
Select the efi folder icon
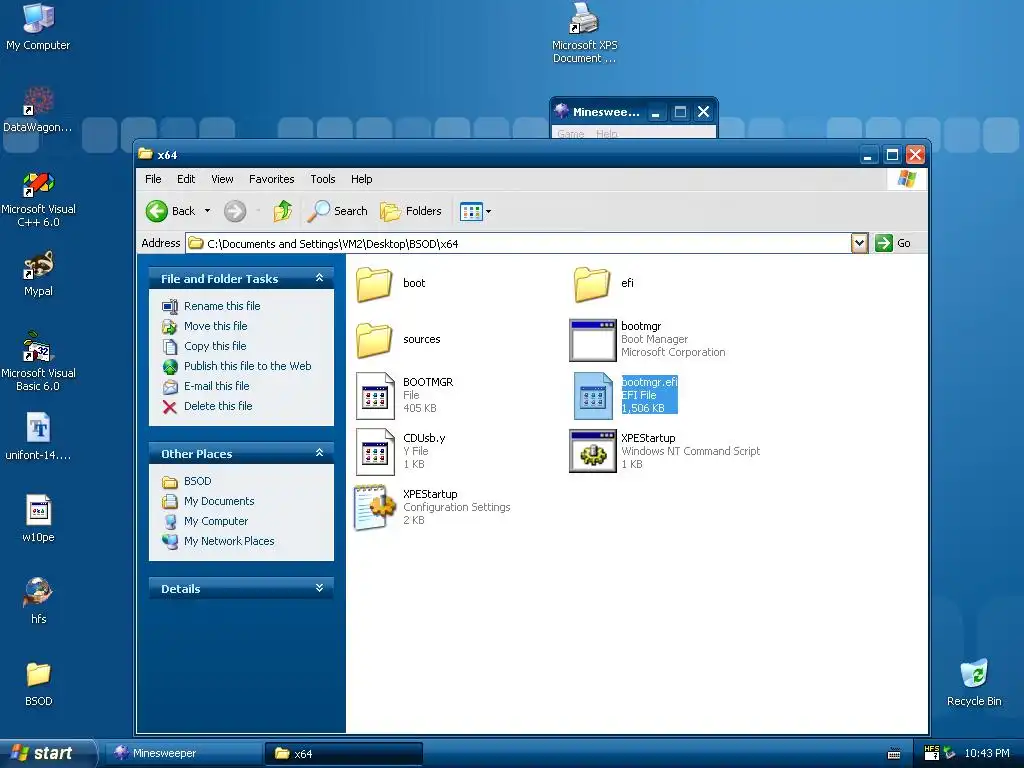(x=592, y=284)
